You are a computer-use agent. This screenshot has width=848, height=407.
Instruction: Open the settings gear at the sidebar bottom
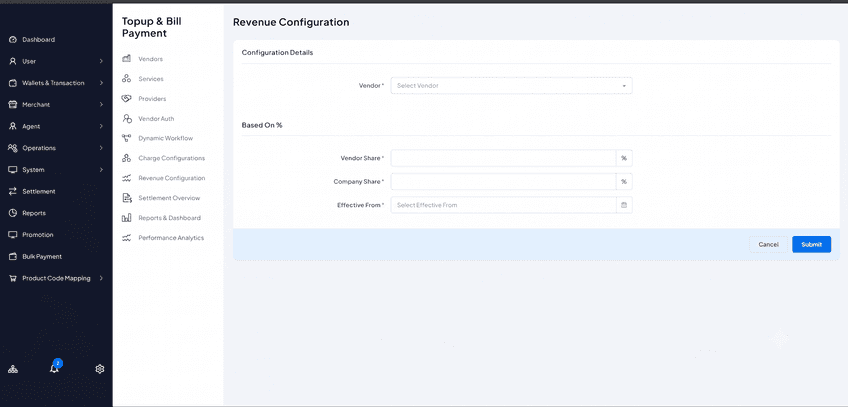[x=100, y=369]
